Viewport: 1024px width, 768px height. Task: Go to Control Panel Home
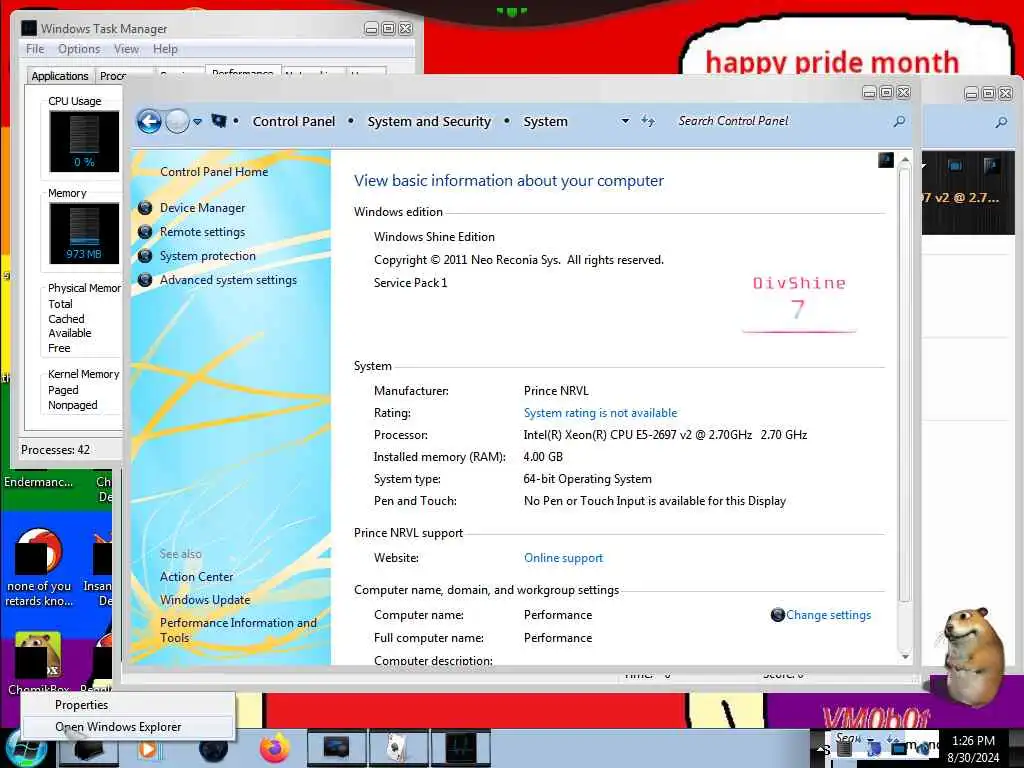tap(214, 172)
